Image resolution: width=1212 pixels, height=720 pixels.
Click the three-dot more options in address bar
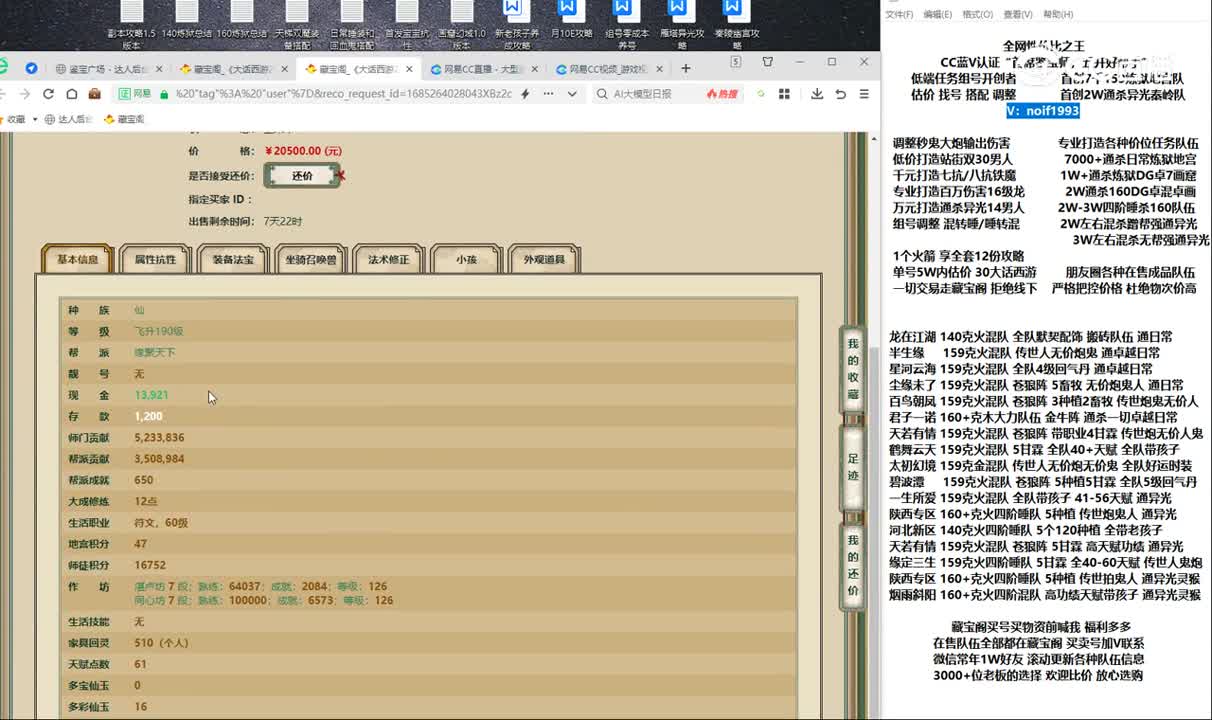(548, 94)
